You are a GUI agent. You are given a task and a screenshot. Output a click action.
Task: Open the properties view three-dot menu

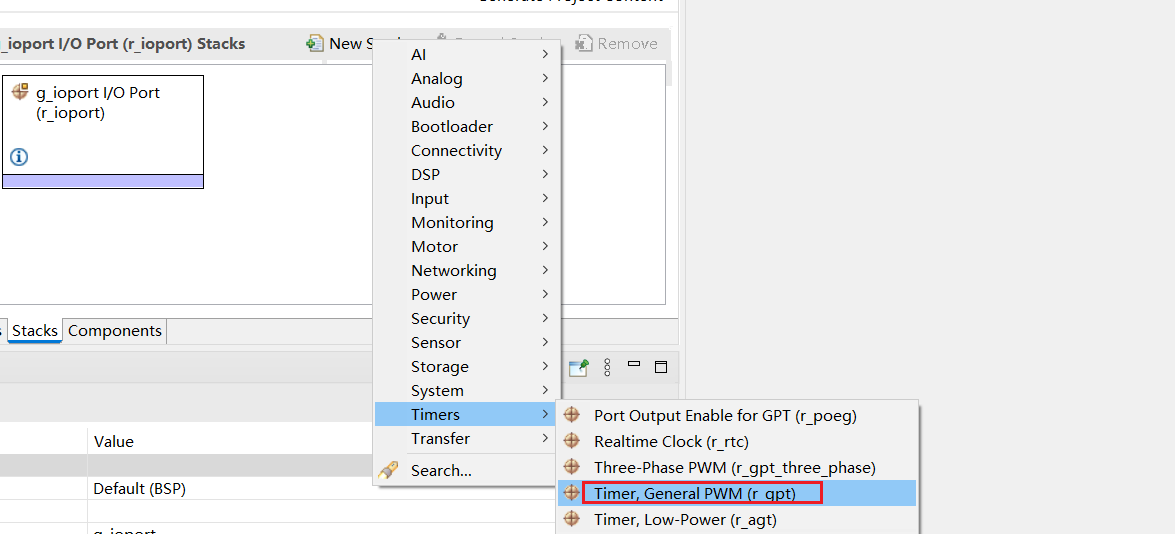pyautogui.click(x=607, y=367)
